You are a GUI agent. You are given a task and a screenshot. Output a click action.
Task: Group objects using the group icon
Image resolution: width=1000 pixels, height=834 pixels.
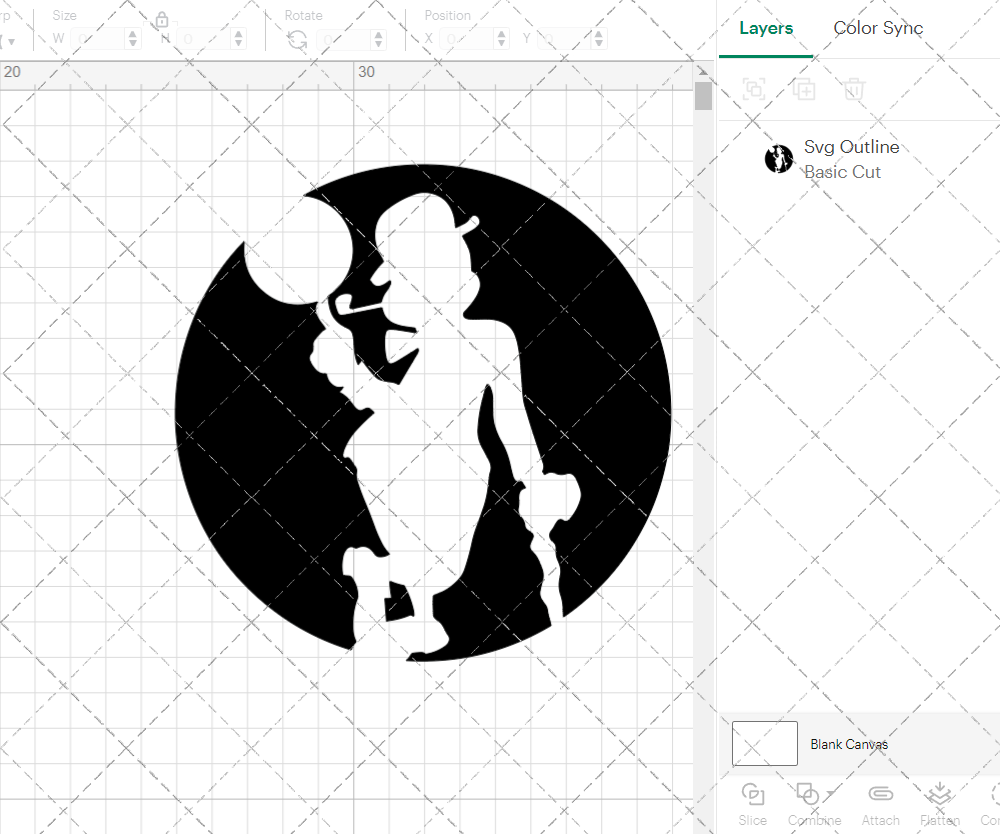(x=754, y=89)
